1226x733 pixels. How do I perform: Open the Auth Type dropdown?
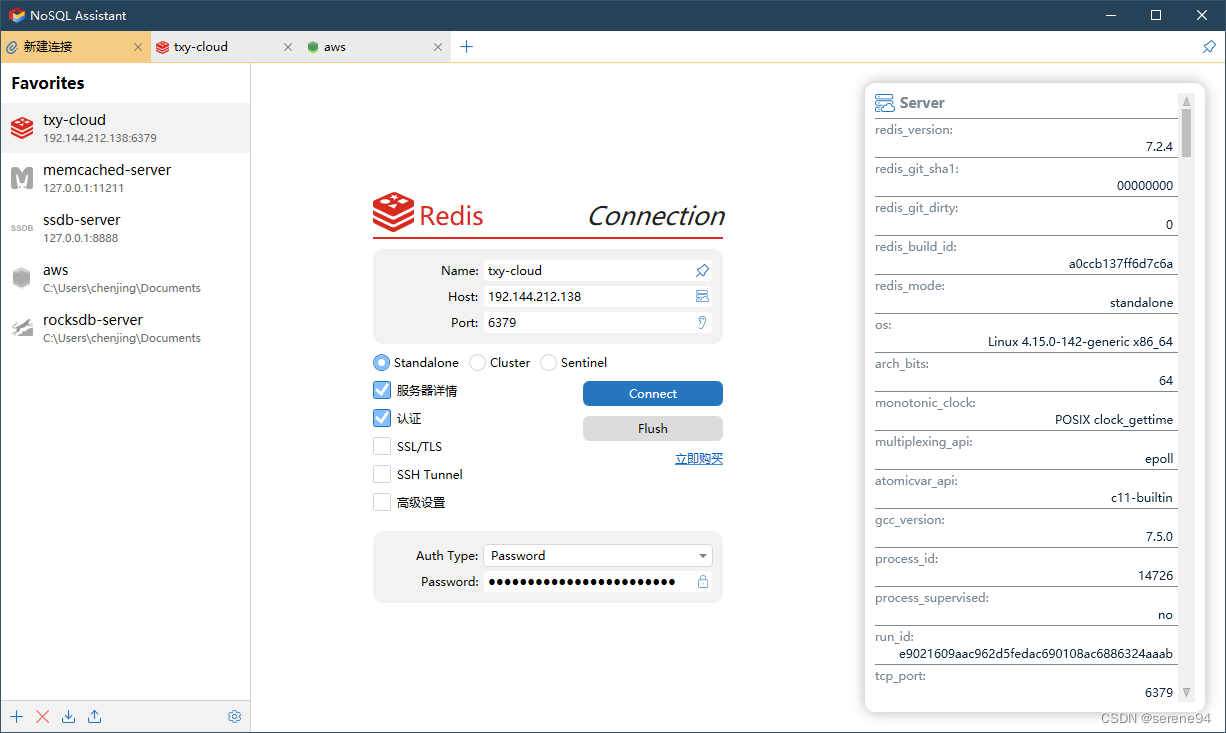[x=598, y=556]
